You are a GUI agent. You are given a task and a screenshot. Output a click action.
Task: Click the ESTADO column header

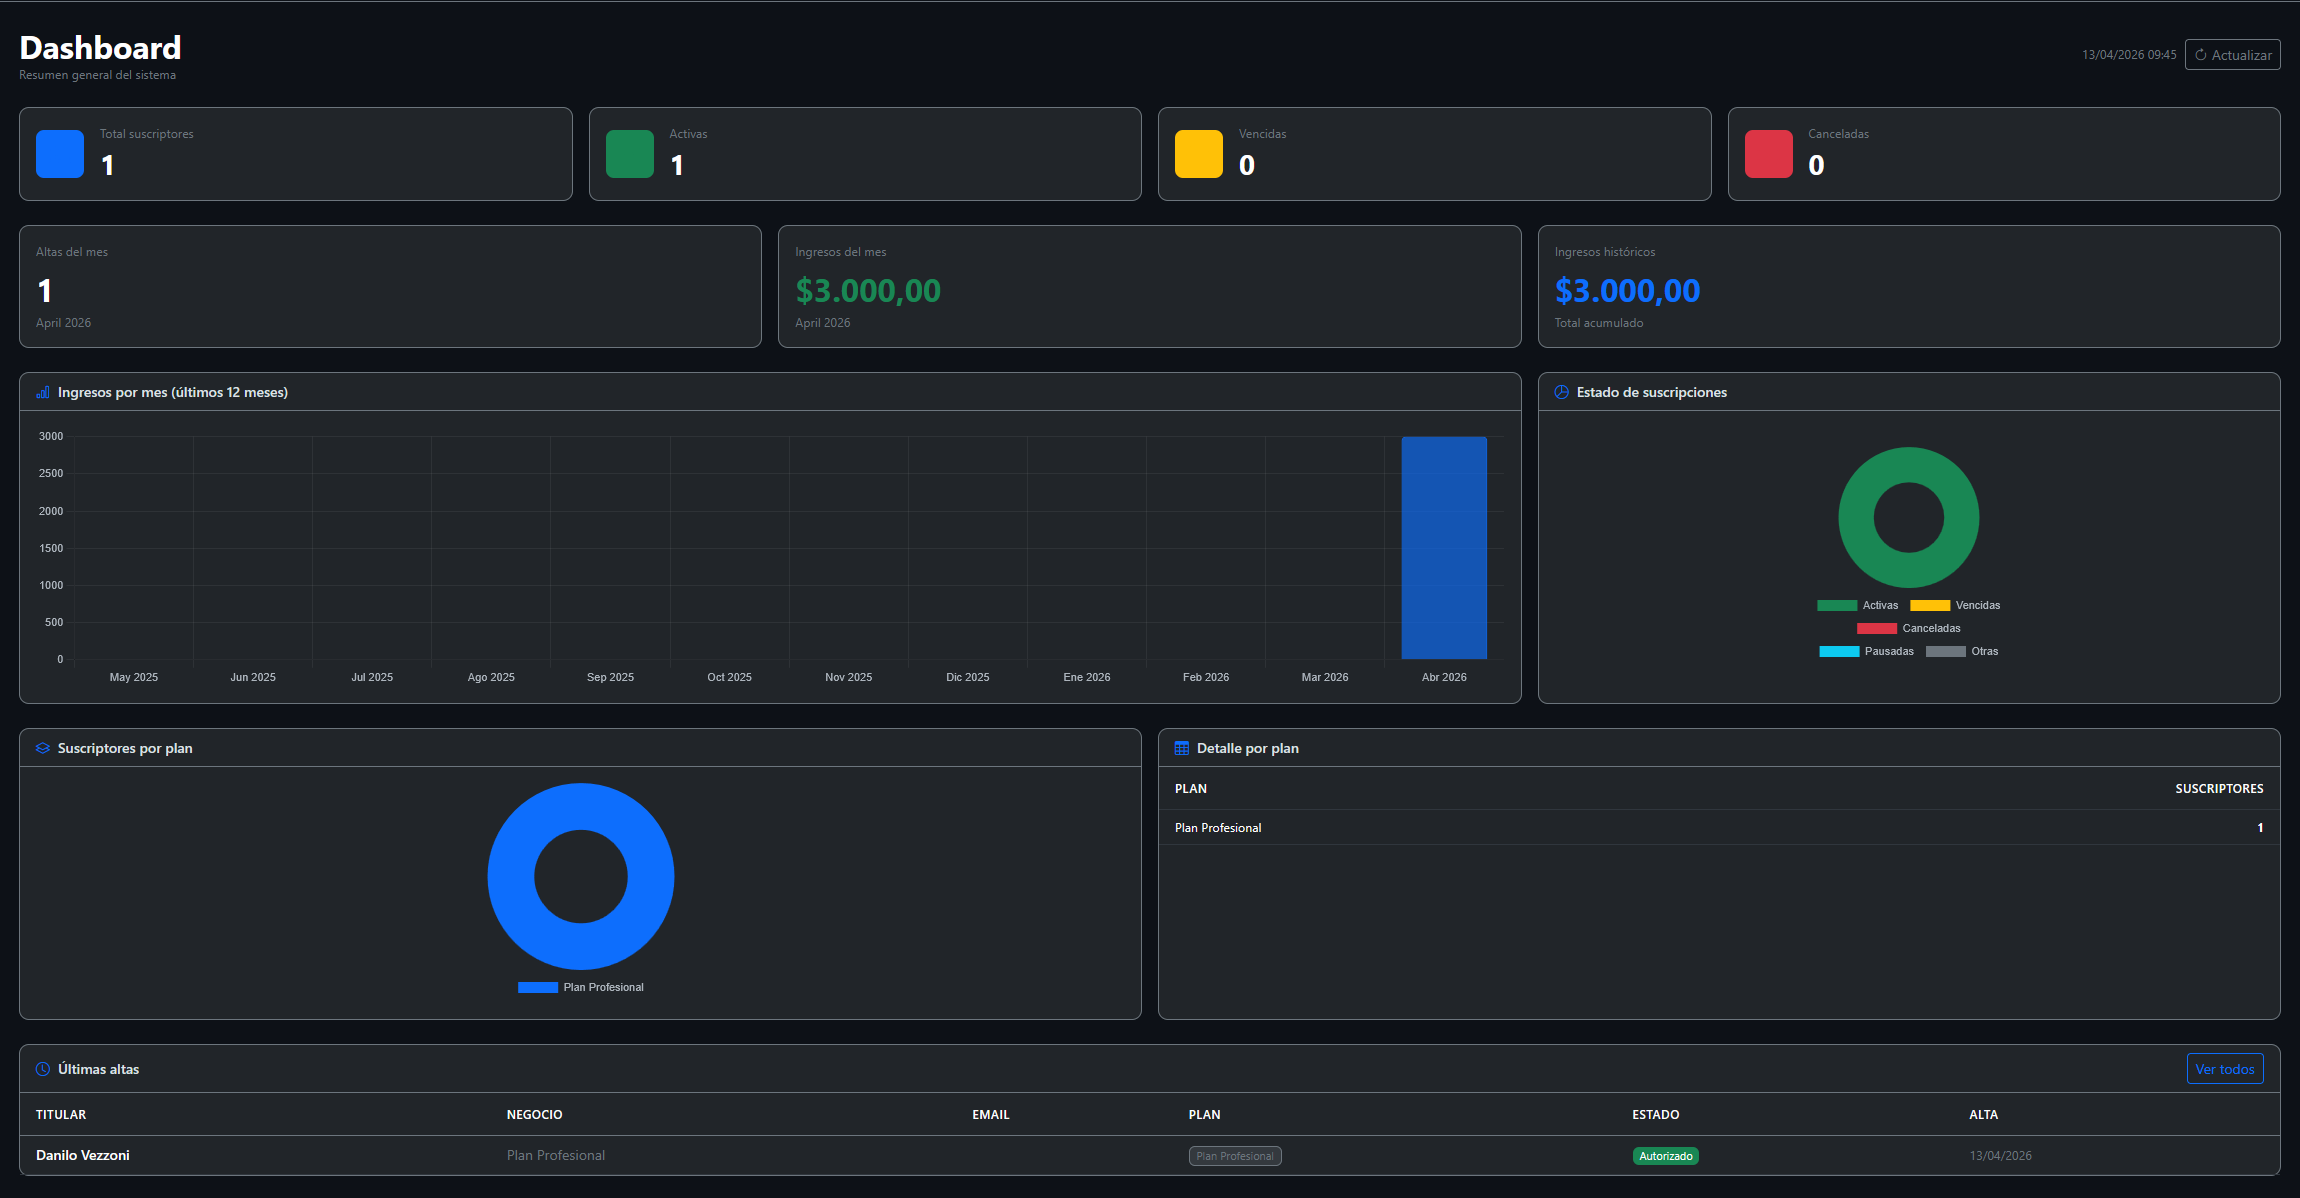pos(1656,1114)
